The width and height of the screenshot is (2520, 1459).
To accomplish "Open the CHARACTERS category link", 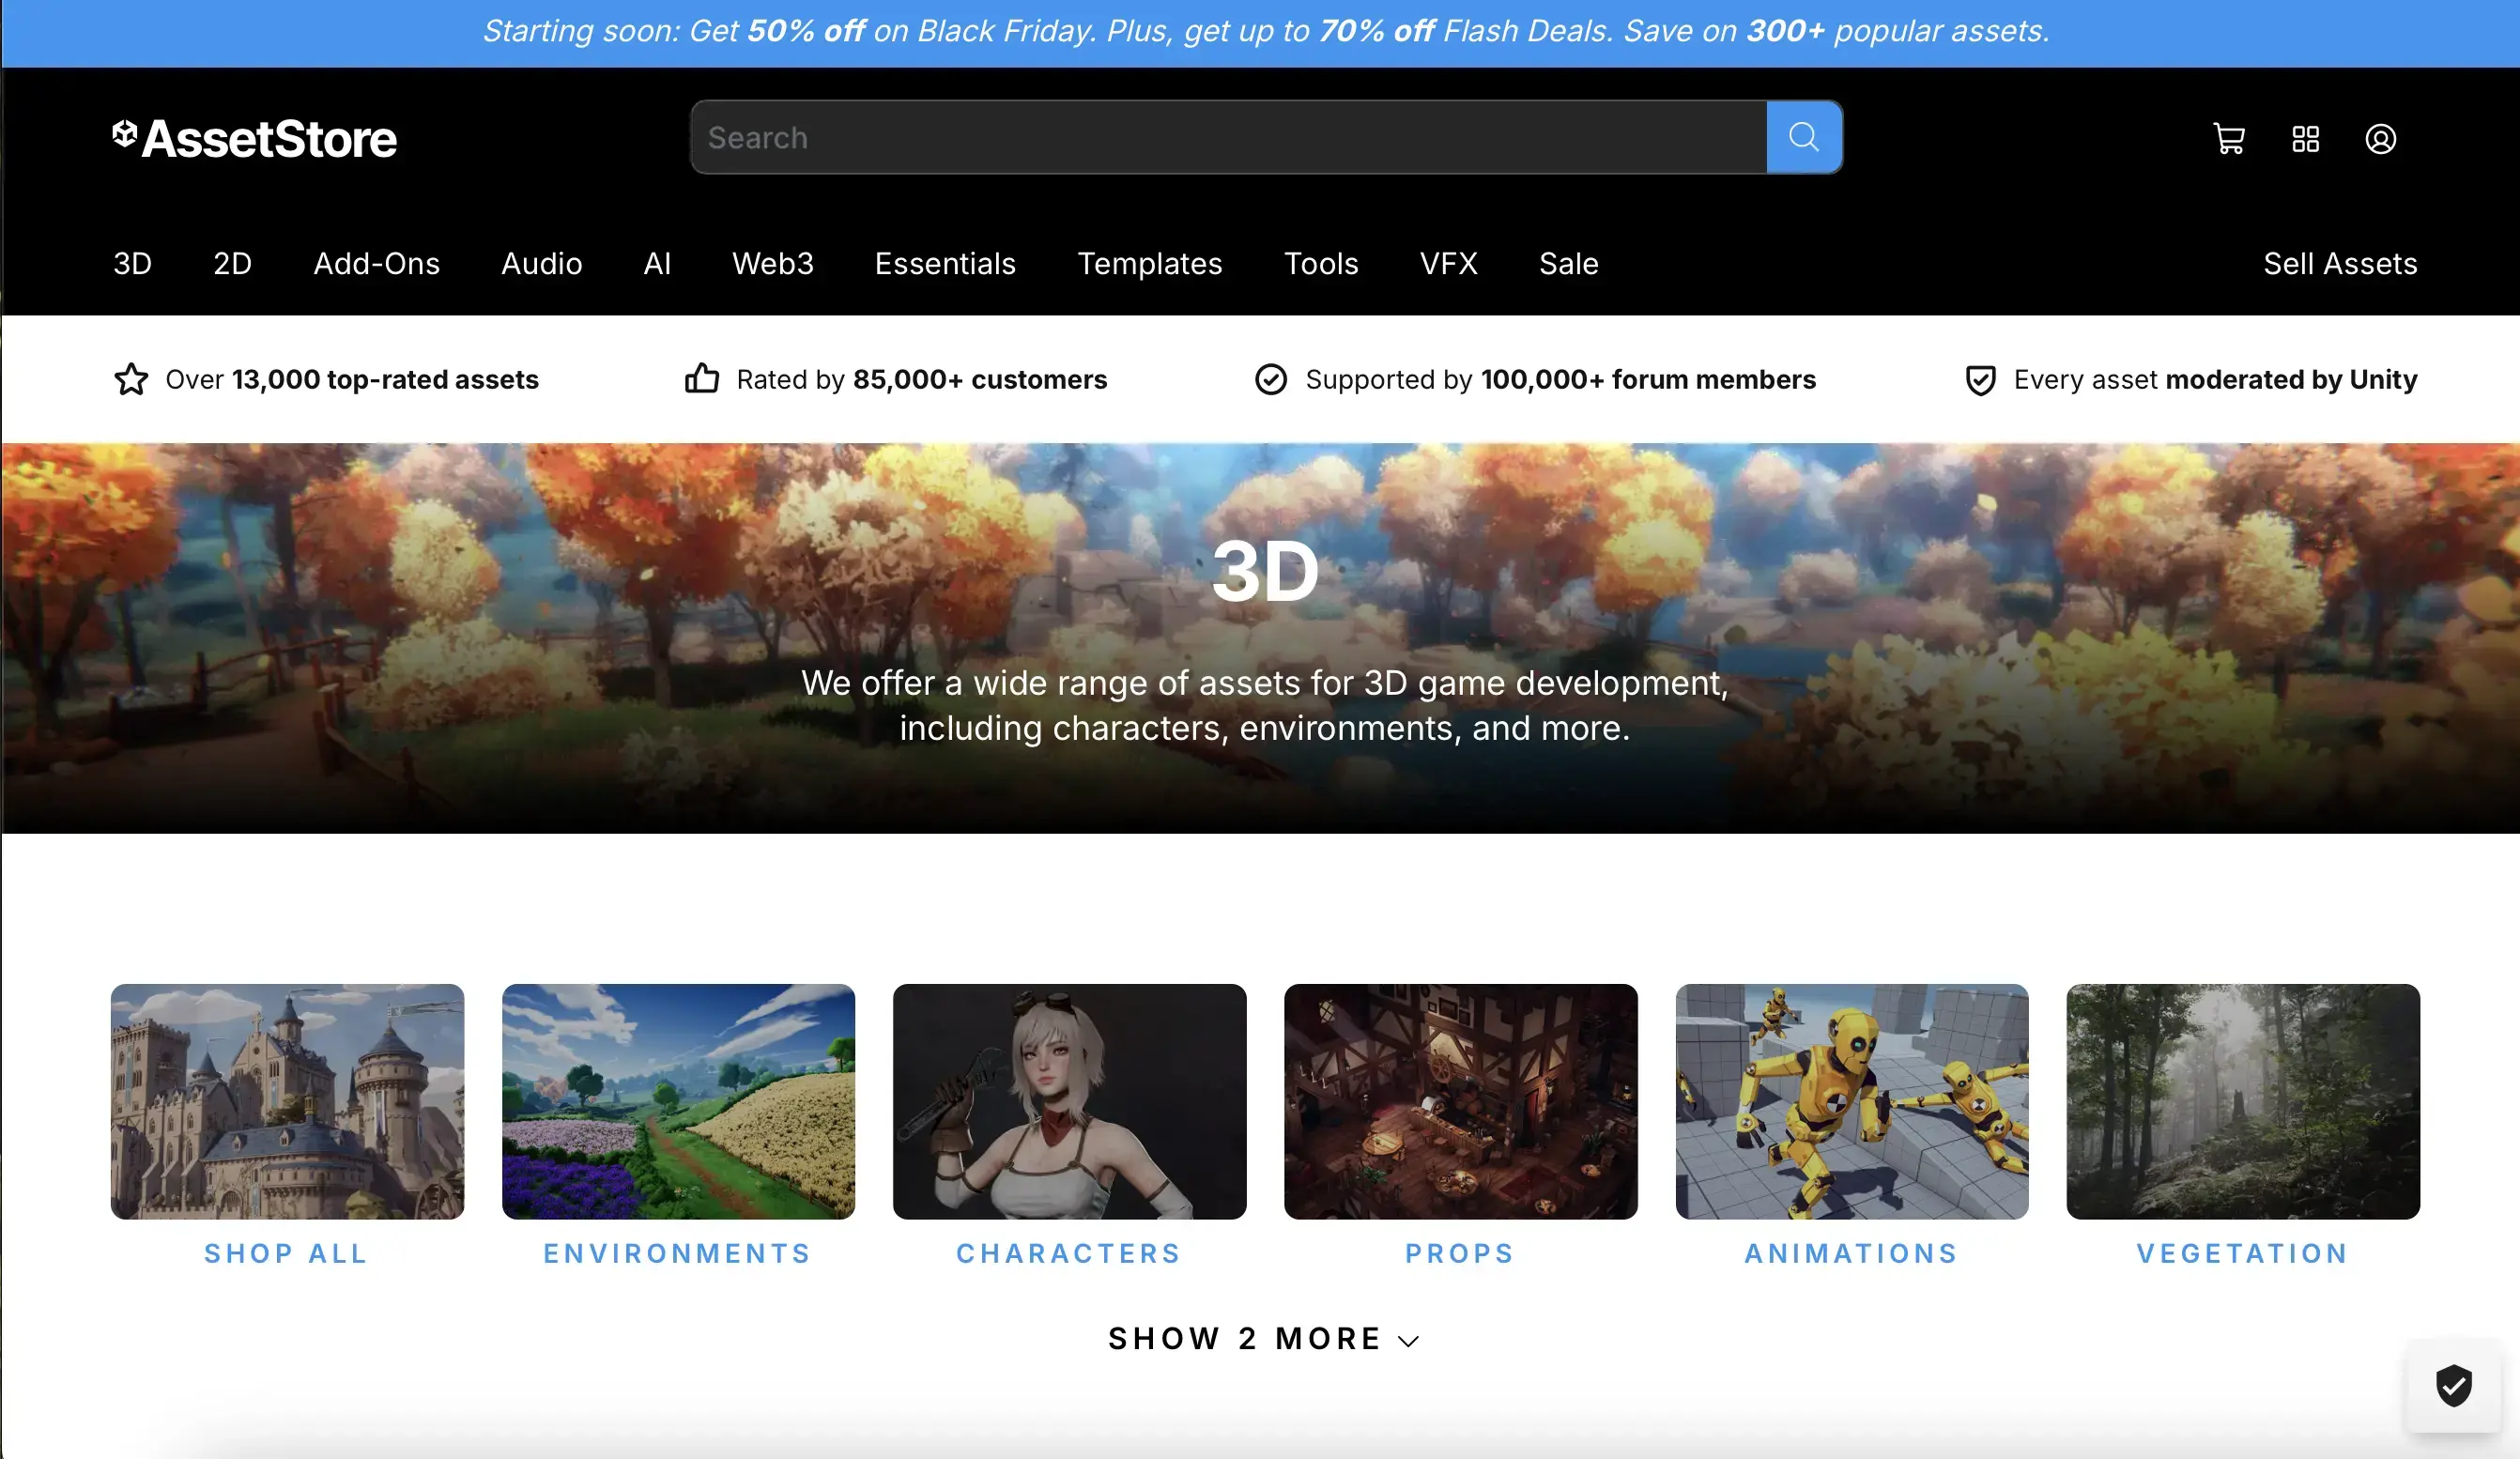I will coord(1068,1253).
